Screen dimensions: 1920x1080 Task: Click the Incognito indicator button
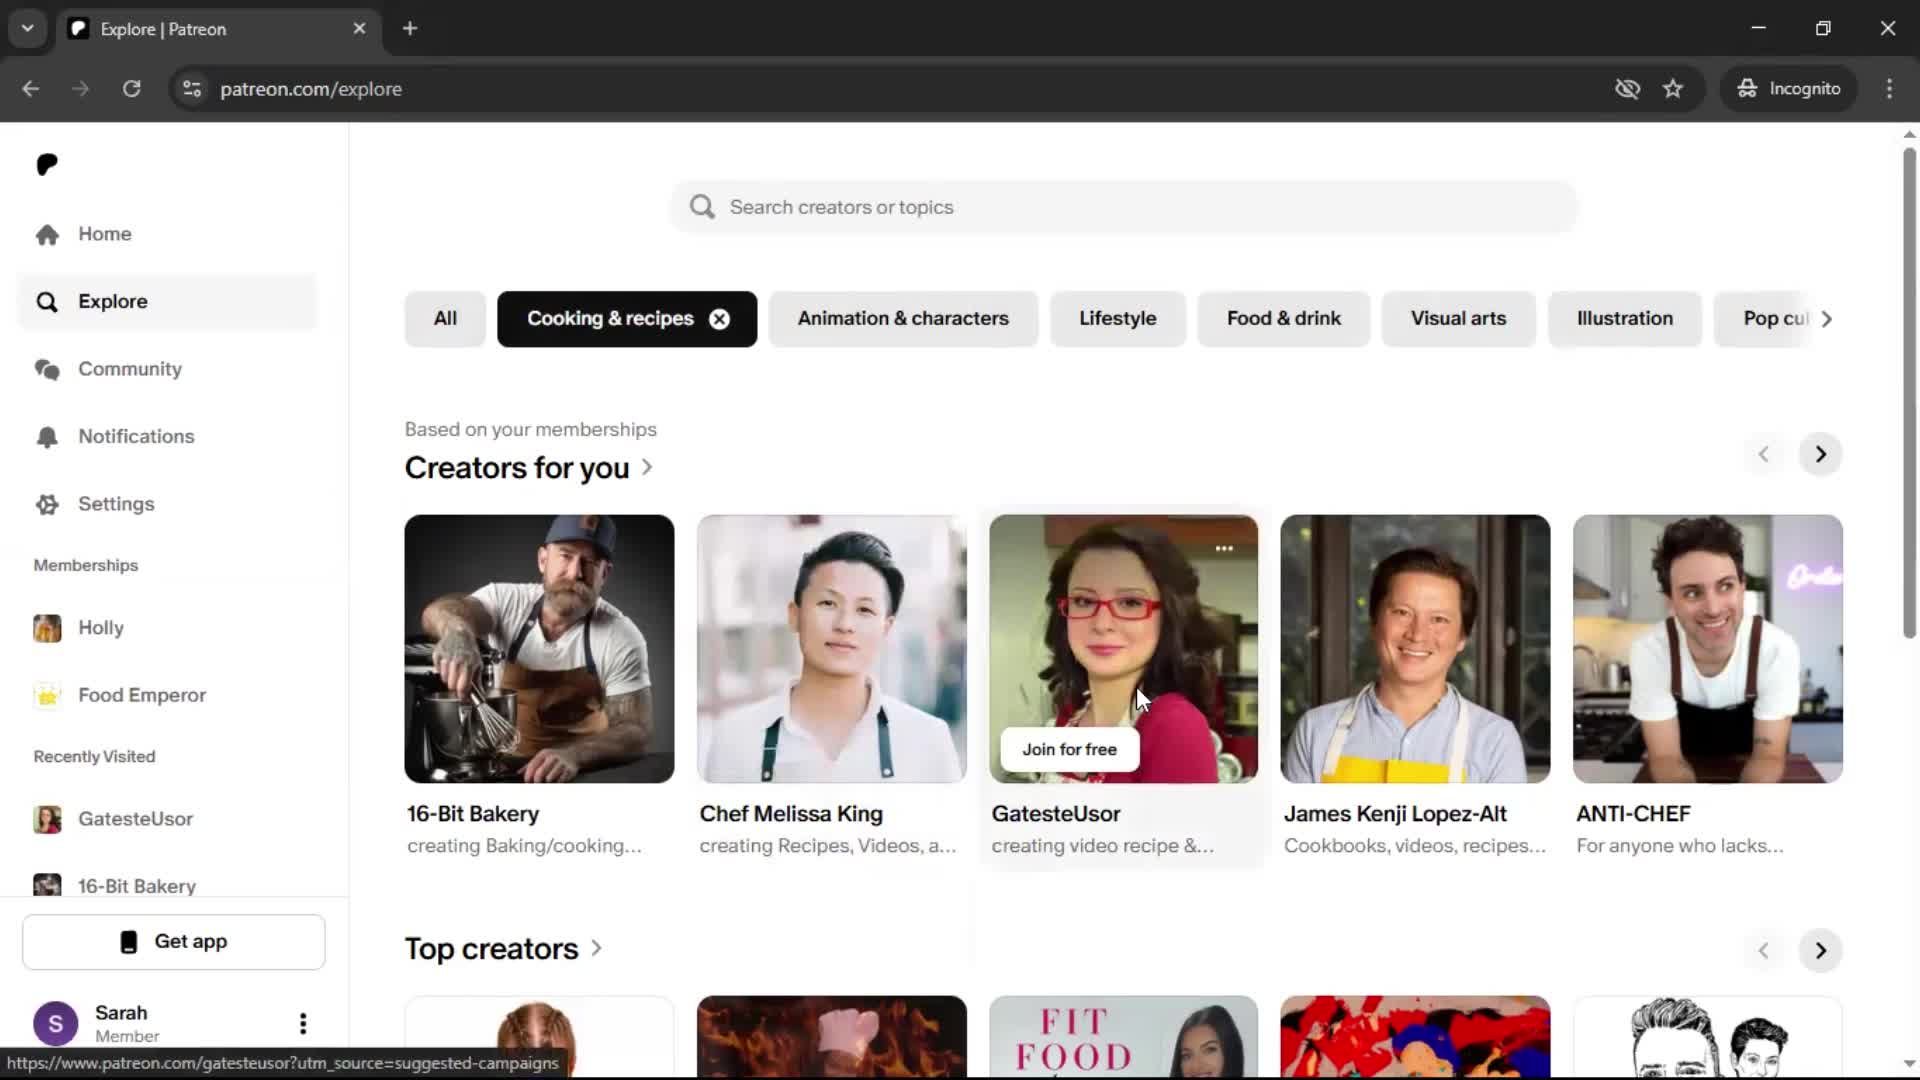point(1788,89)
